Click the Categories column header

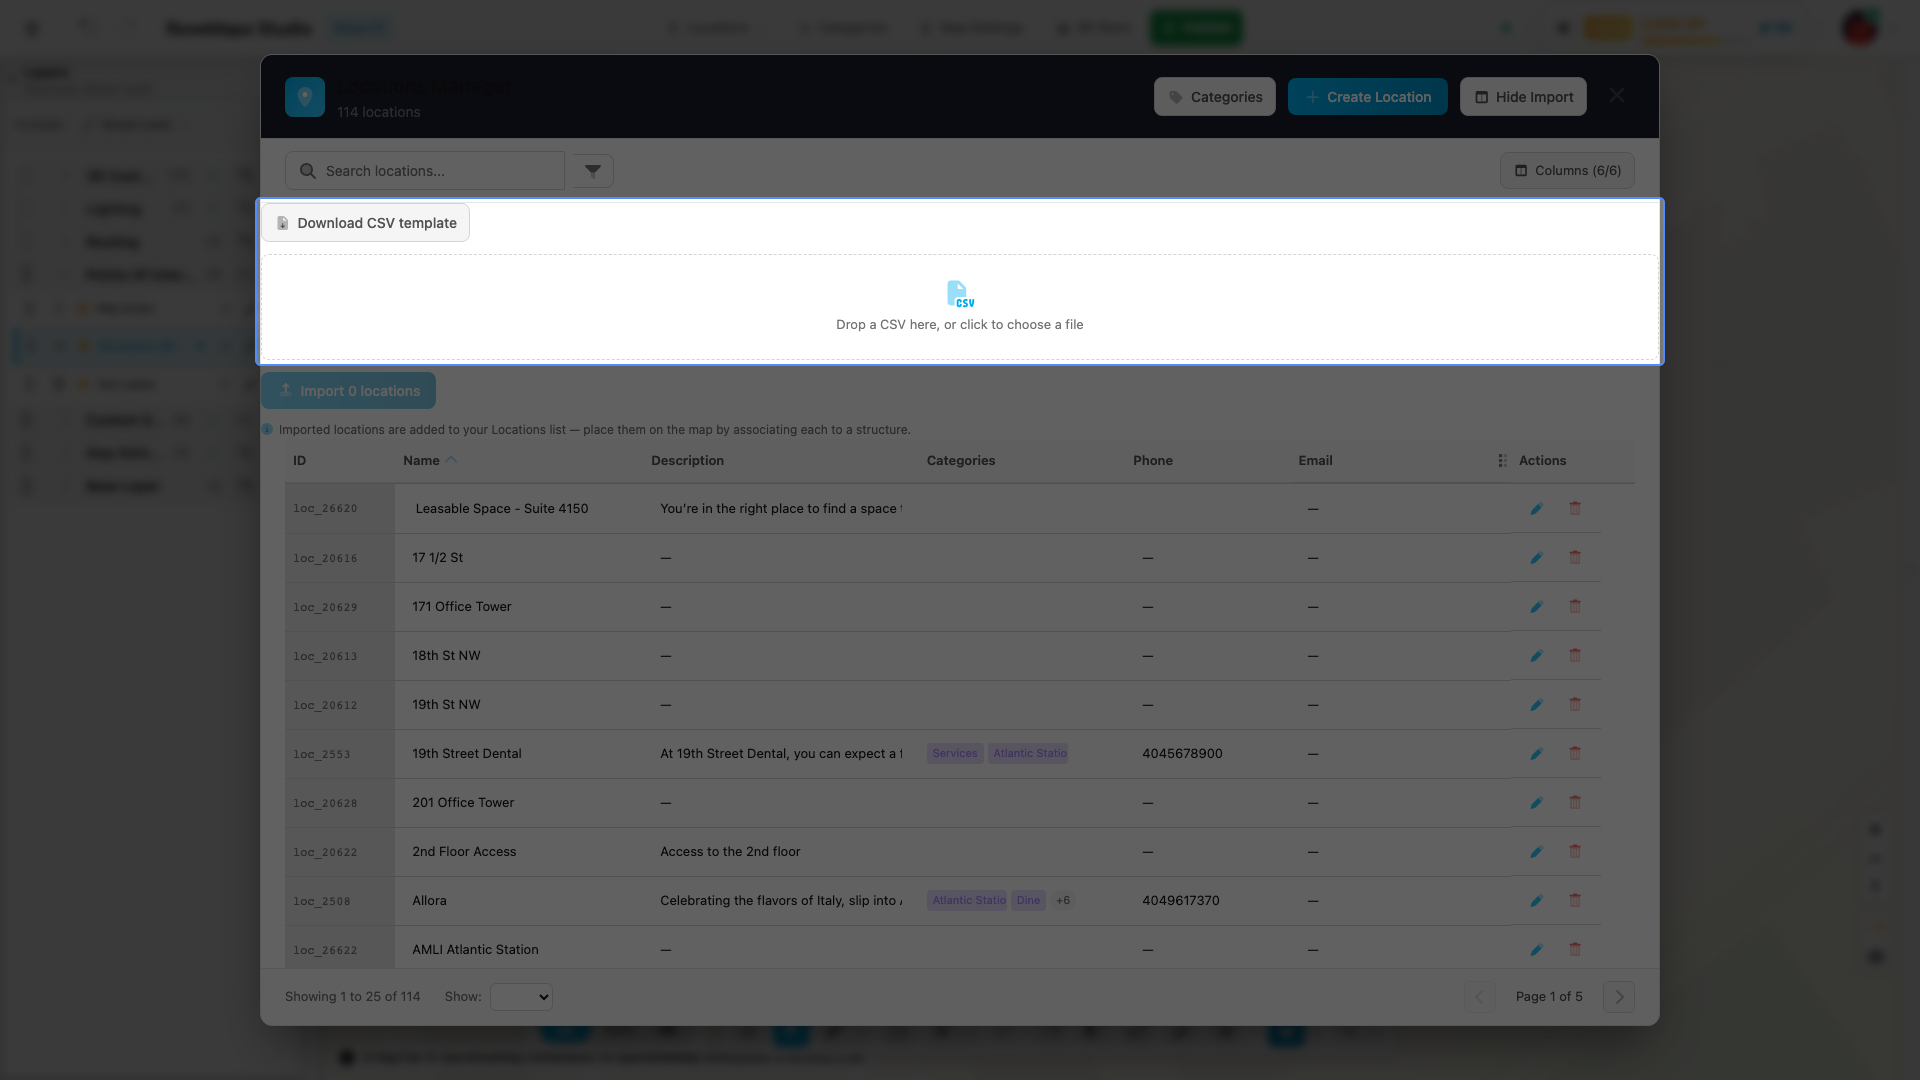pyautogui.click(x=961, y=461)
